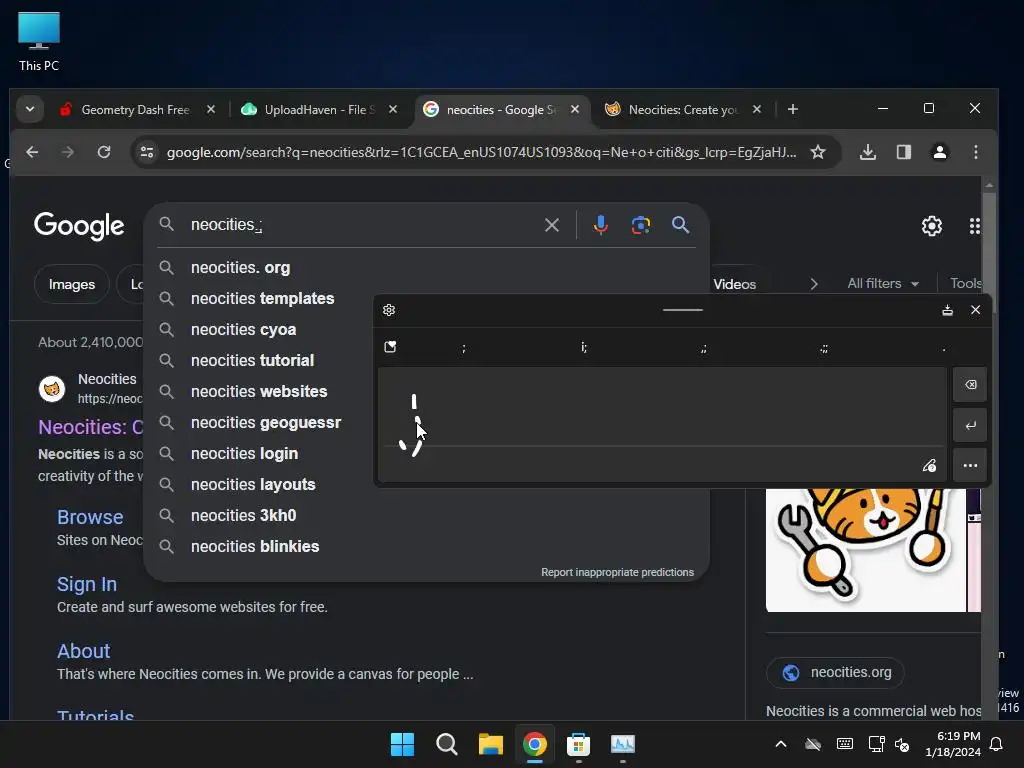The image size is (1024, 768).
Task: Start voice search with microphone
Action: (601, 225)
